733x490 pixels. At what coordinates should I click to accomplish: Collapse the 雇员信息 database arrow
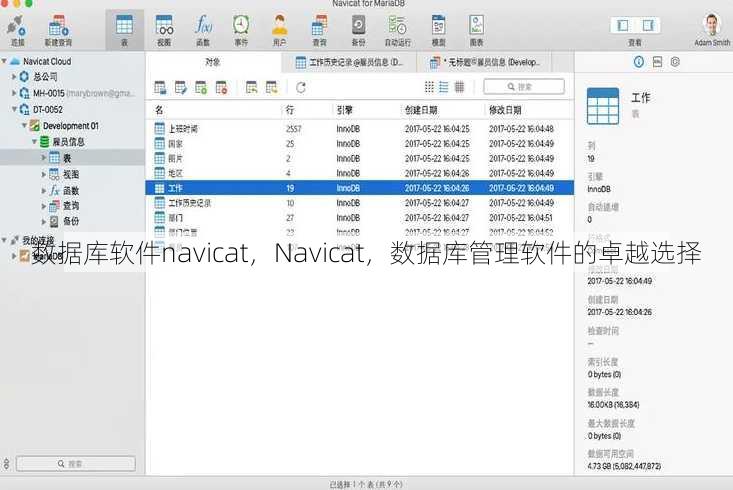tap(34, 141)
